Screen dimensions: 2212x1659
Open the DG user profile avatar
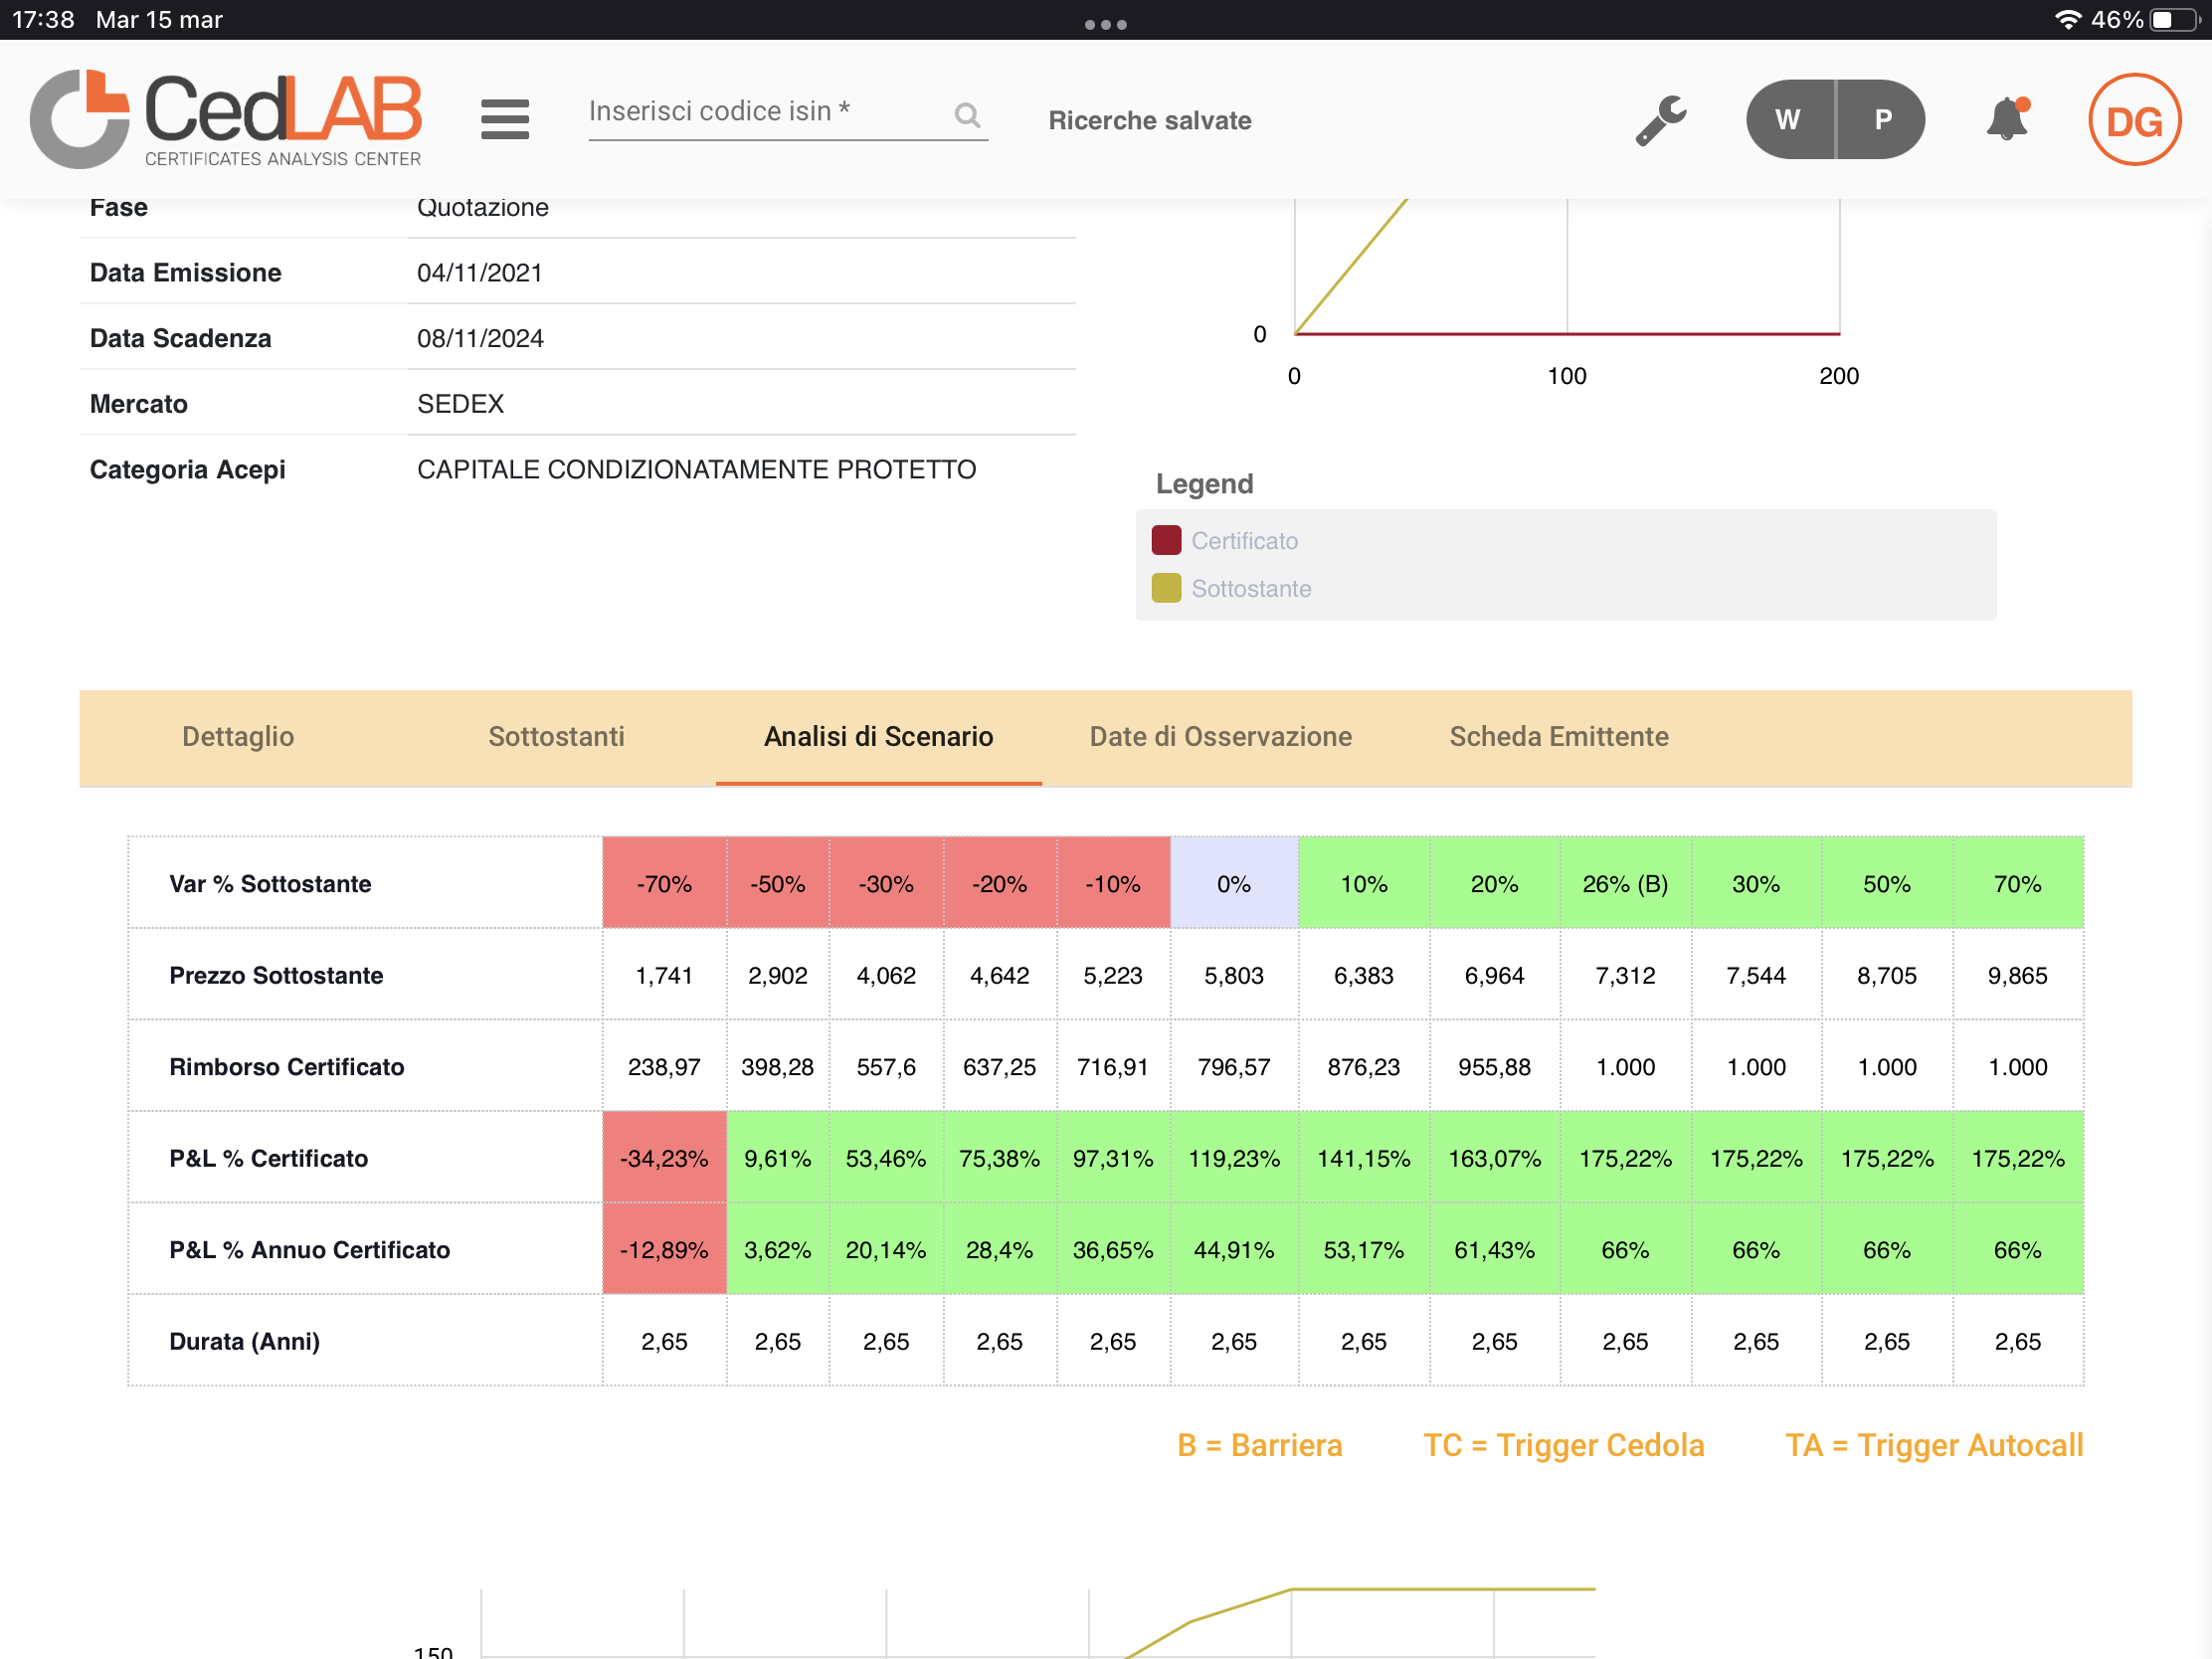coord(2134,120)
